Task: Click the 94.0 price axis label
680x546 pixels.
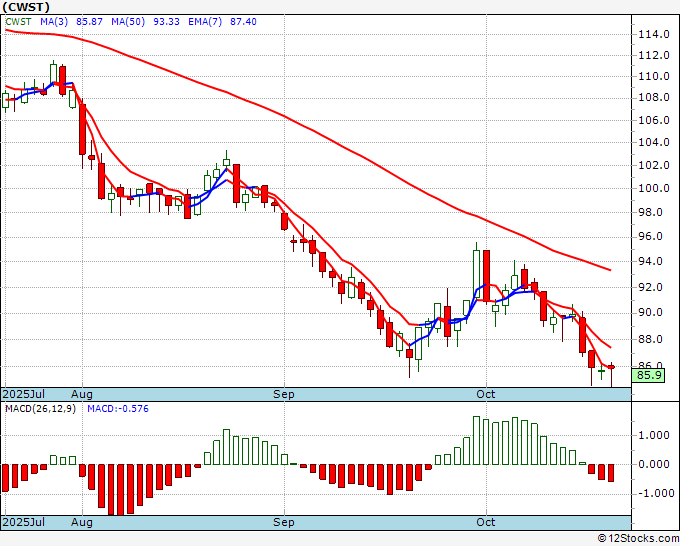Action: 651,262
